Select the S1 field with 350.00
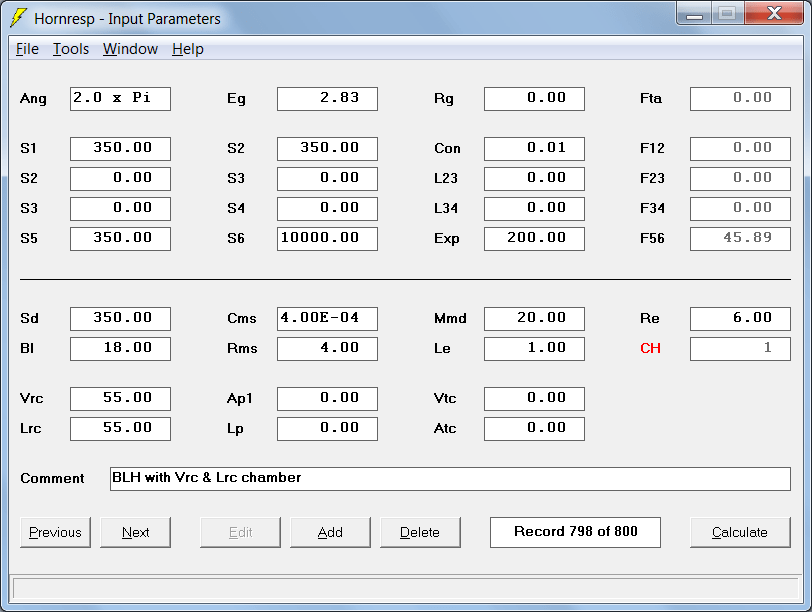This screenshot has height=612, width=812. pos(120,149)
